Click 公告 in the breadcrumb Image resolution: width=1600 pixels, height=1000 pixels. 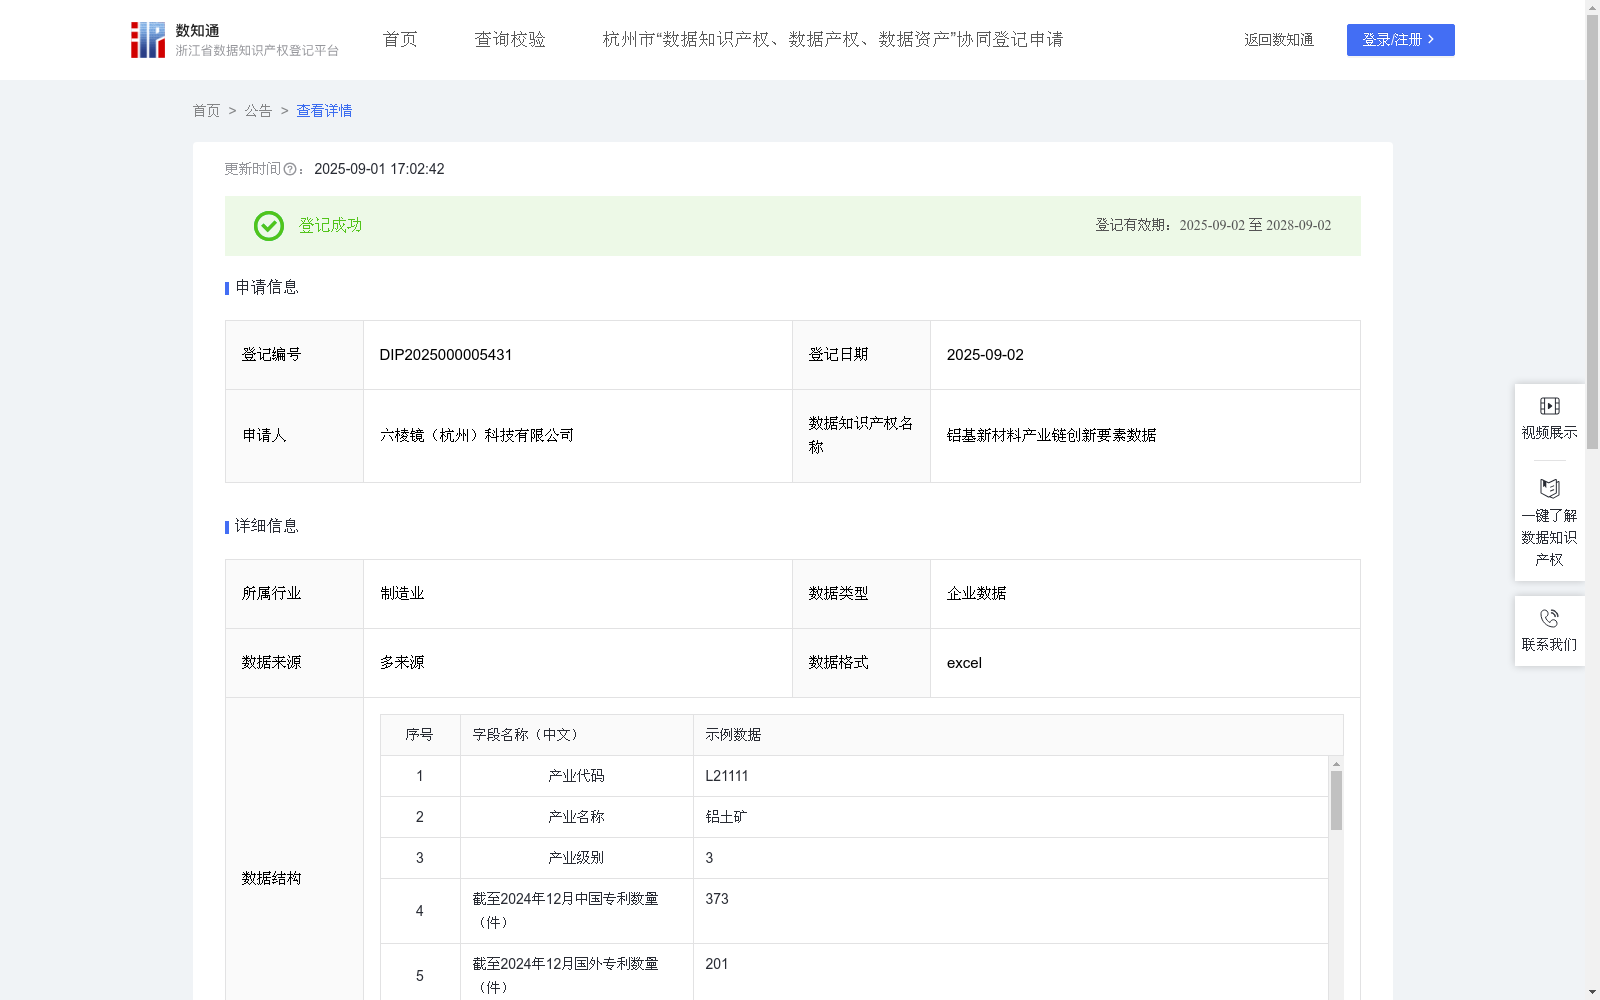pyautogui.click(x=258, y=111)
